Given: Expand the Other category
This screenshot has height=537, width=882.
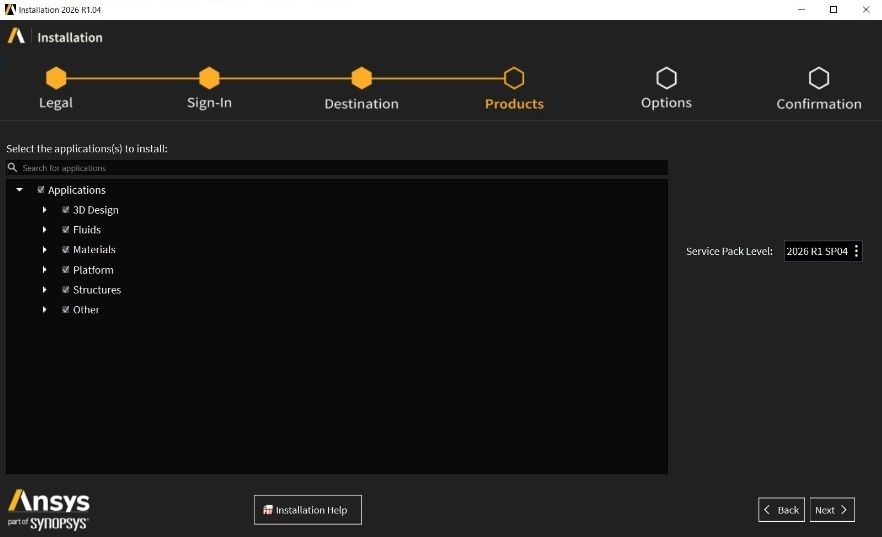Looking at the screenshot, I should [44, 310].
